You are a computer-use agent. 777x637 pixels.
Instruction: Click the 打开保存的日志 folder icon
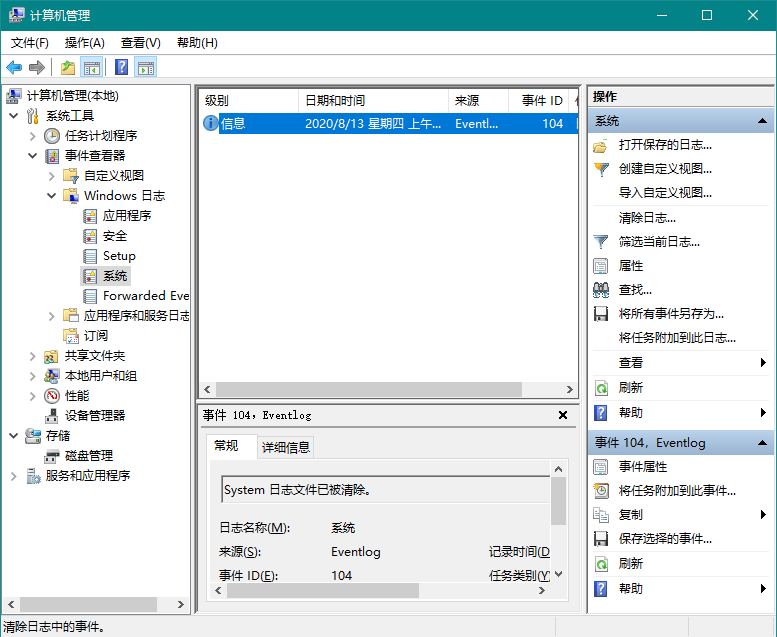(601, 145)
